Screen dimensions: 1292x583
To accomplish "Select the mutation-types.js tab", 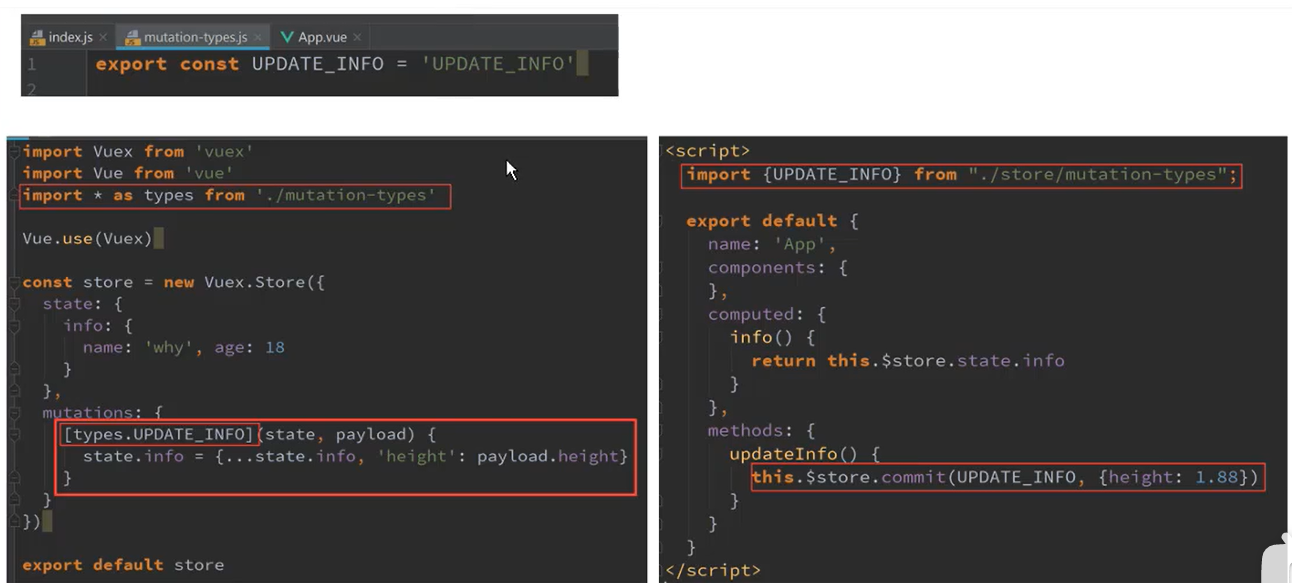I will click(x=194, y=37).
